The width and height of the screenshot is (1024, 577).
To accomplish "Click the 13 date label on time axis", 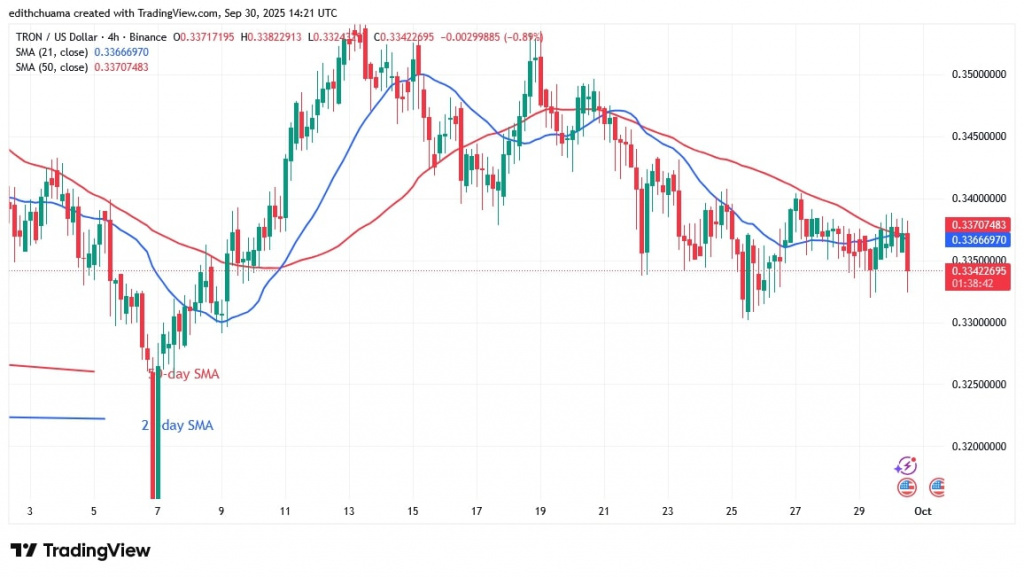I will click(349, 511).
